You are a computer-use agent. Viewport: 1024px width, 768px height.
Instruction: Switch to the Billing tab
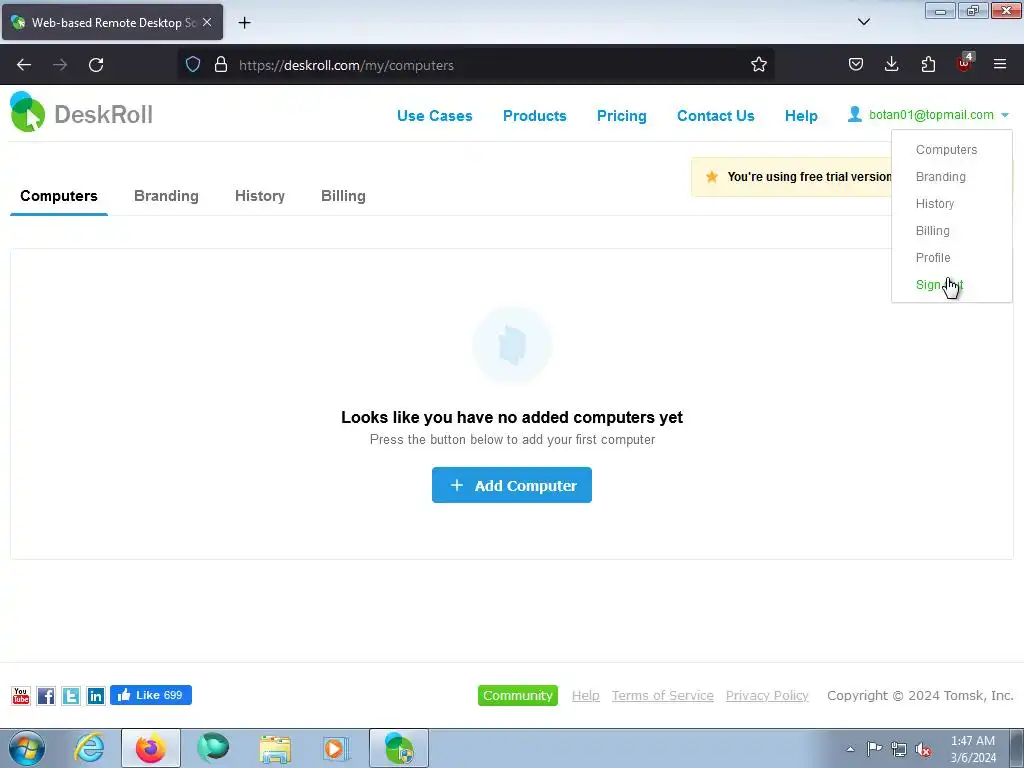(343, 196)
